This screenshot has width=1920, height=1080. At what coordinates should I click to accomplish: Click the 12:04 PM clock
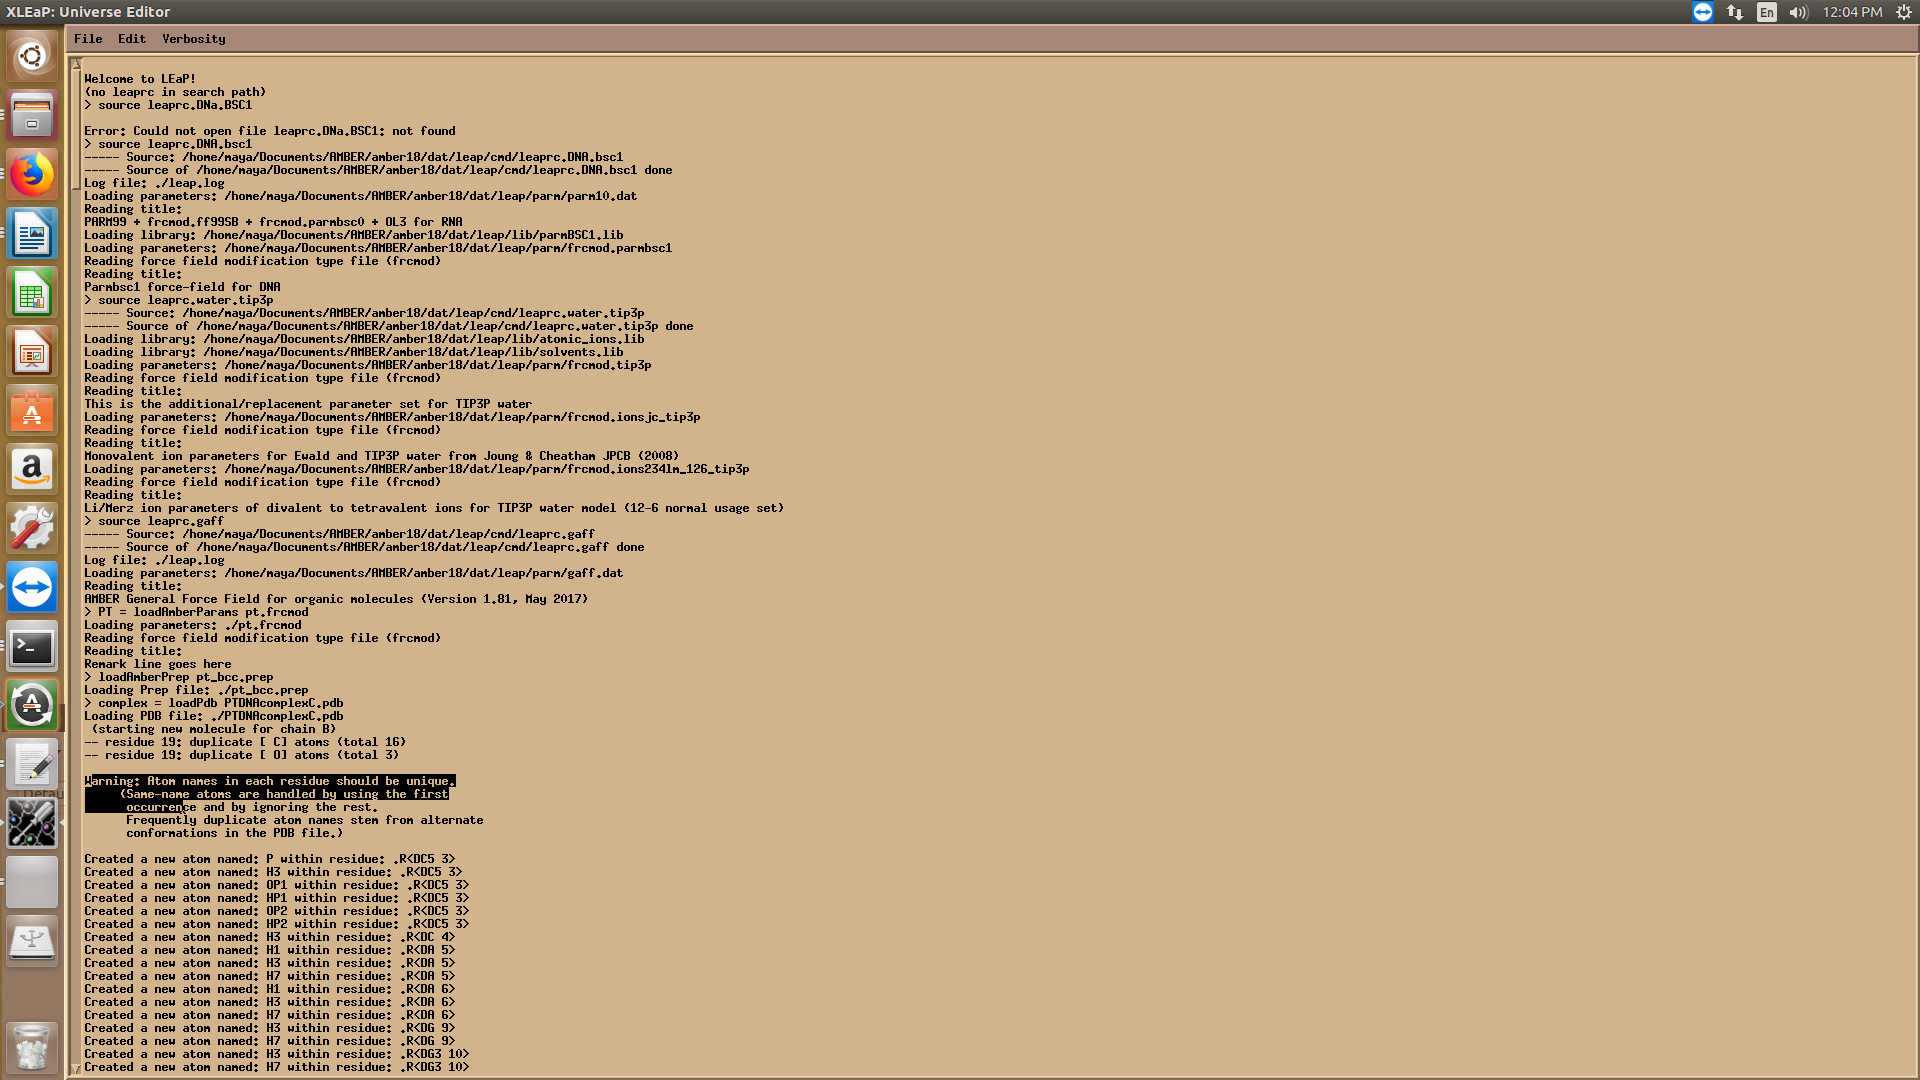pyautogui.click(x=1852, y=12)
